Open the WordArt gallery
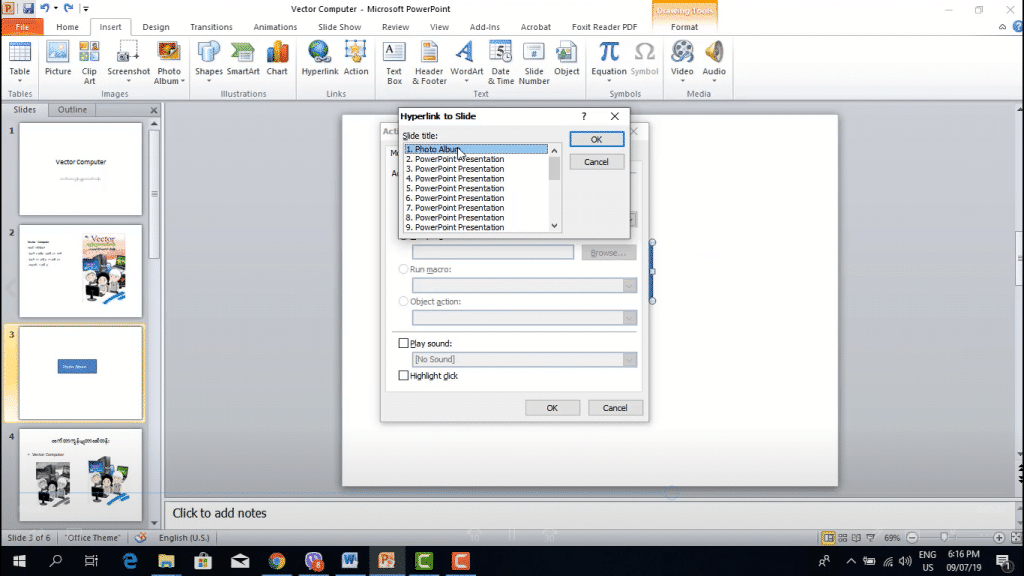Viewport: 1024px width, 576px height. coord(466,62)
